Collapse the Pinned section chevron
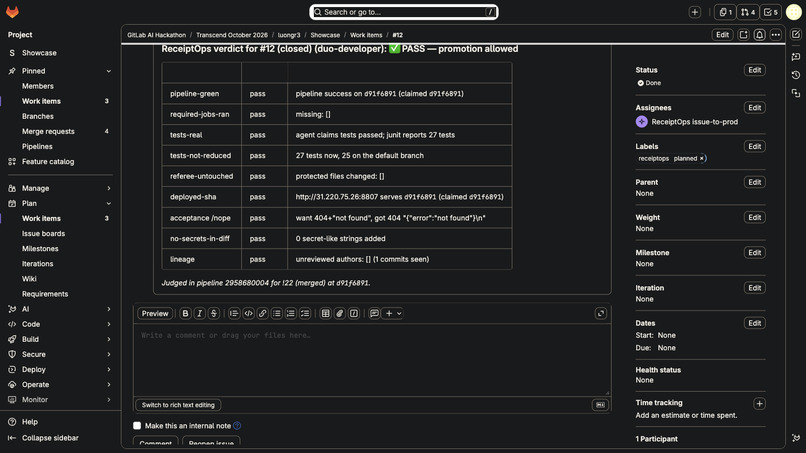 pyautogui.click(x=108, y=71)
